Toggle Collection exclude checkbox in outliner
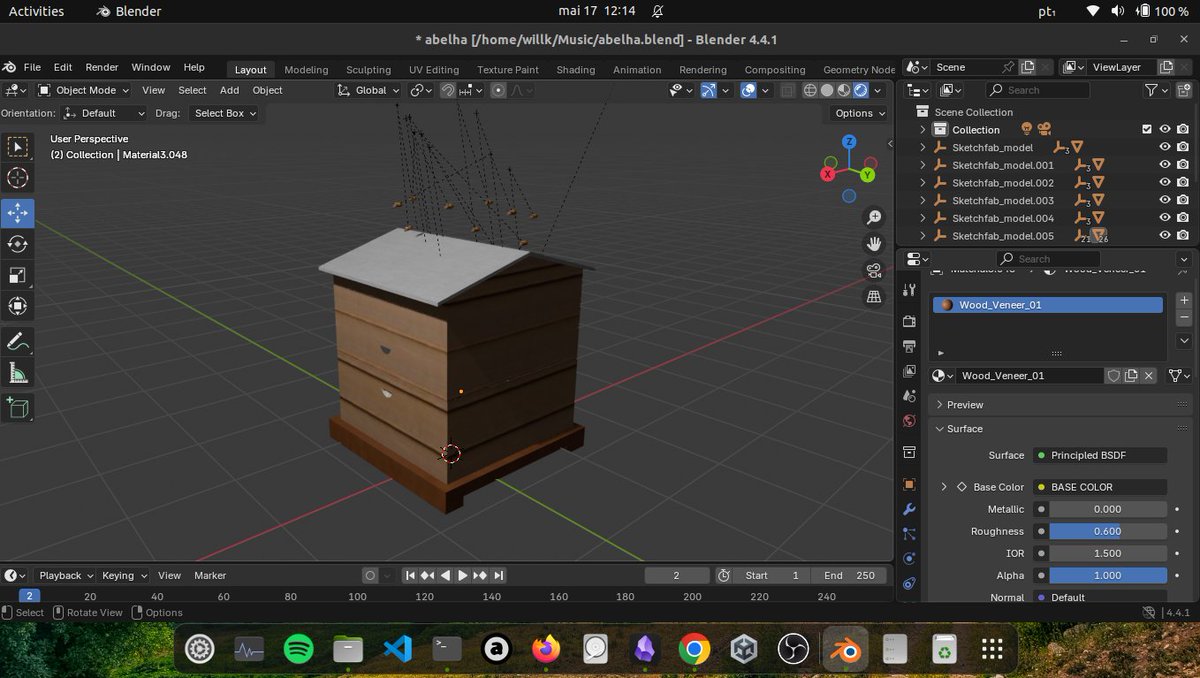Viewport: 1200px width, 678px height. [x=1147, y=130]
